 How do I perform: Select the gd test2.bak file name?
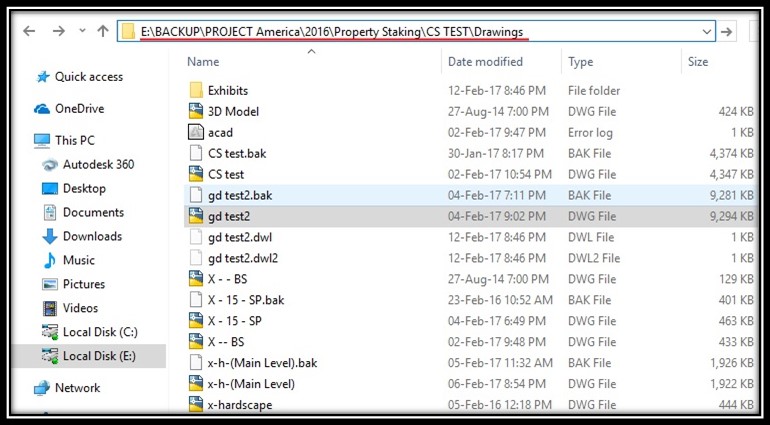240,195
